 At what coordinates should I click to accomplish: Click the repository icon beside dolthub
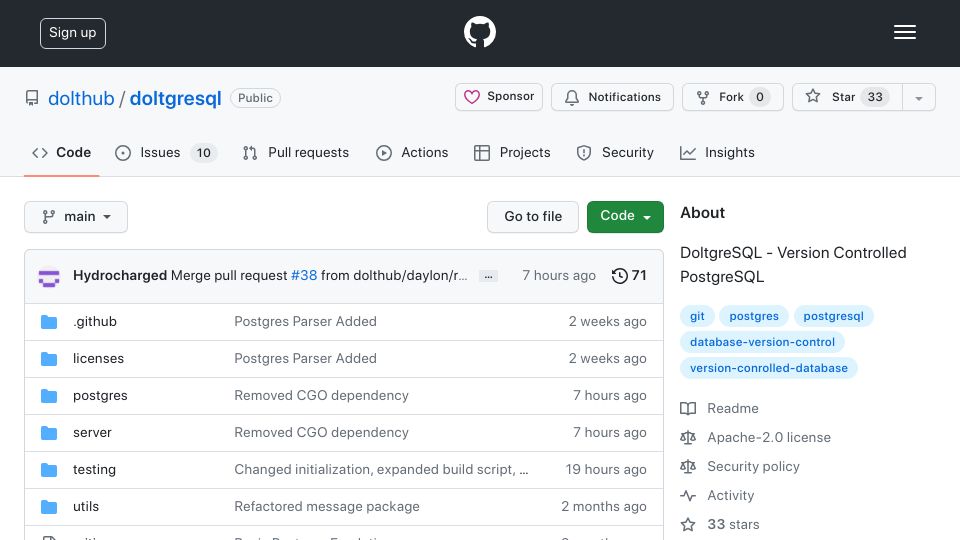click(x=32, y=98)
